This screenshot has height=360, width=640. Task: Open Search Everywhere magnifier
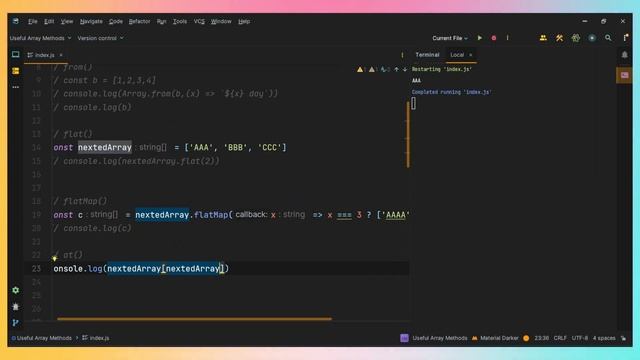tap(608, 38)
